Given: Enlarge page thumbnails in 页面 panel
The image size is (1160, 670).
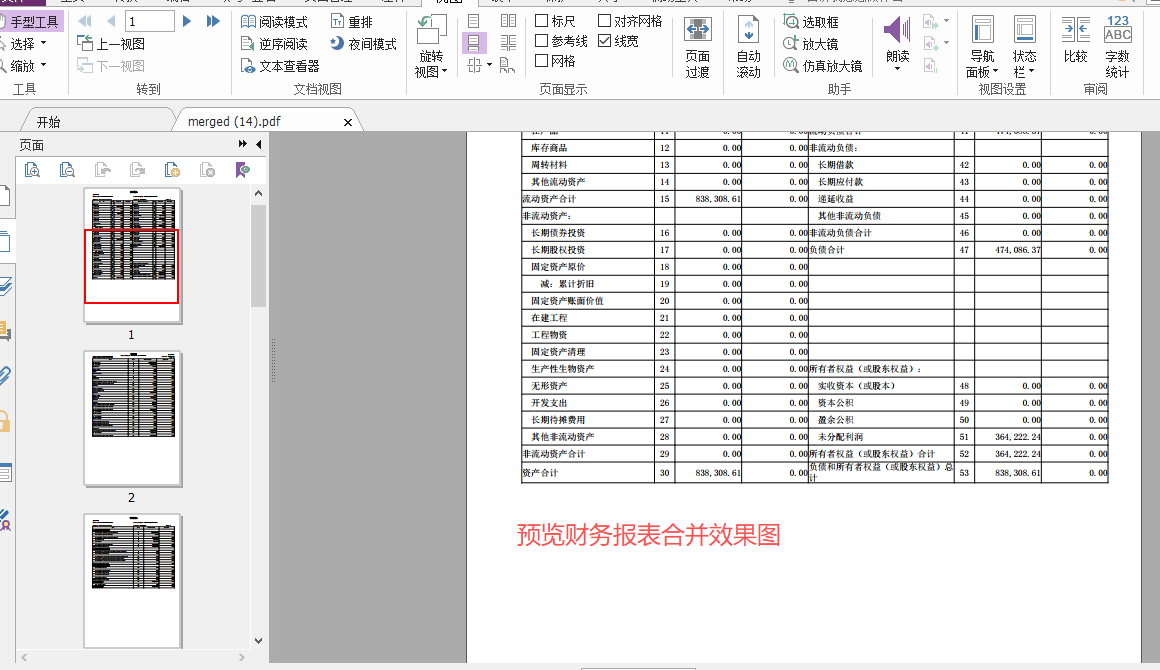Looking at the screenshot, I should 33,170.
